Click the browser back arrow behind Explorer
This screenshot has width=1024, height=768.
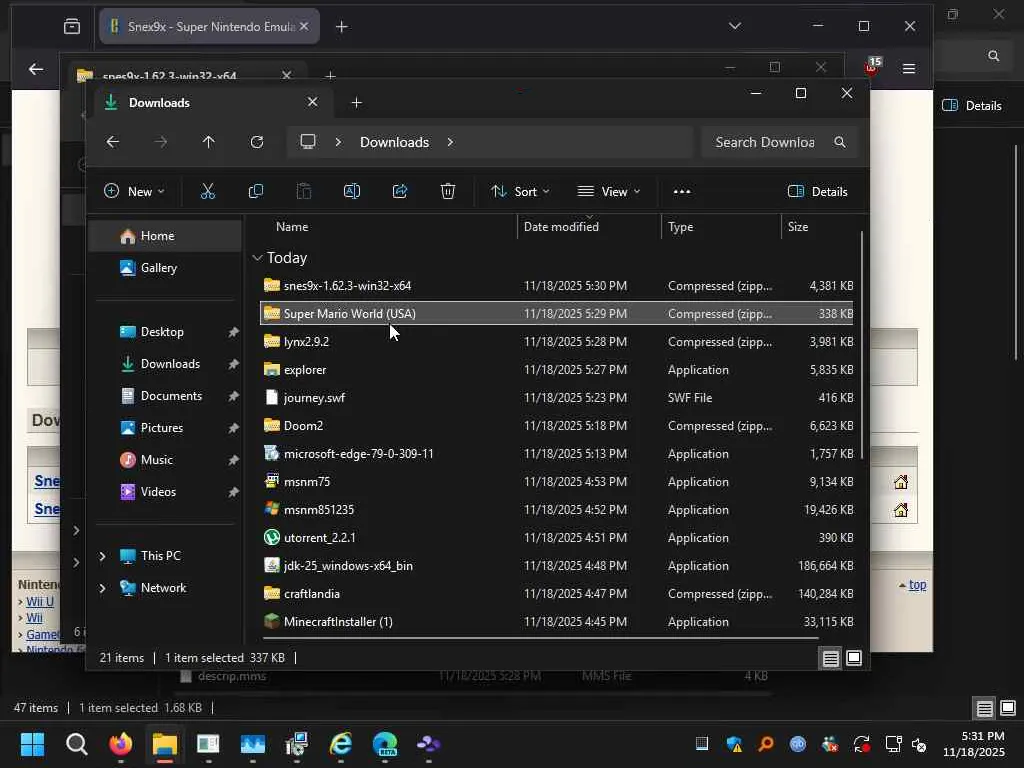click(36, 69)
